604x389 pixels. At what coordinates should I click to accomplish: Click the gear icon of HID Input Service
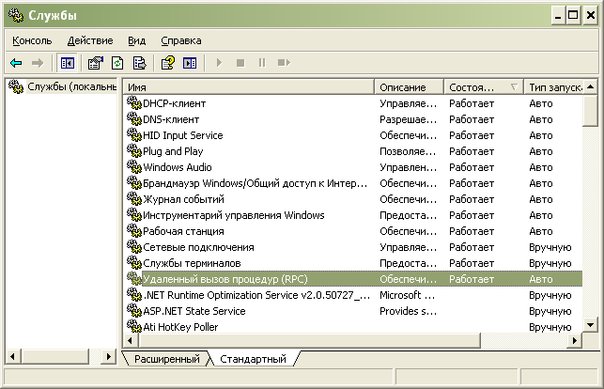tap(134, 135)
